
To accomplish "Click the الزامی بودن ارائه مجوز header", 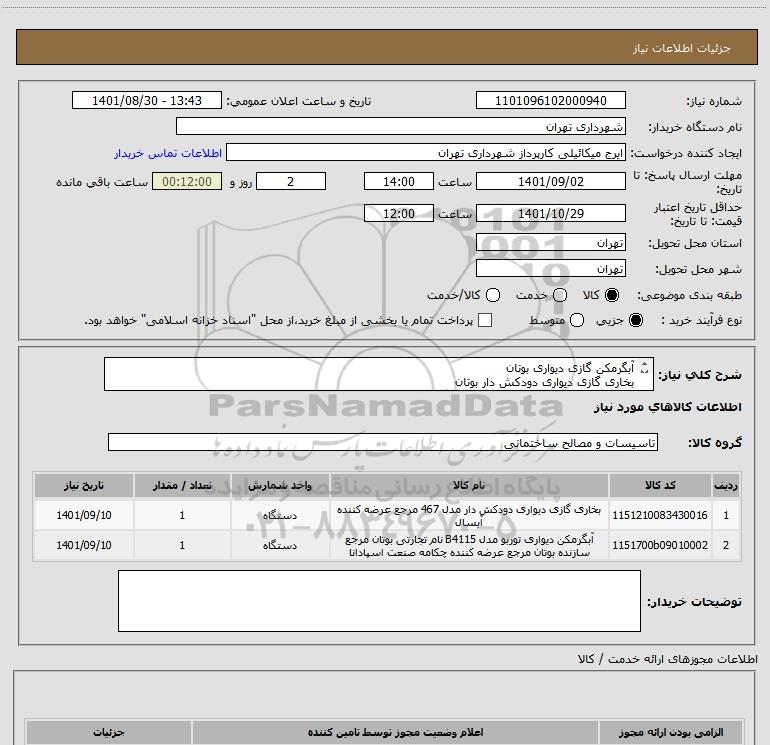I will pos(671,732).
